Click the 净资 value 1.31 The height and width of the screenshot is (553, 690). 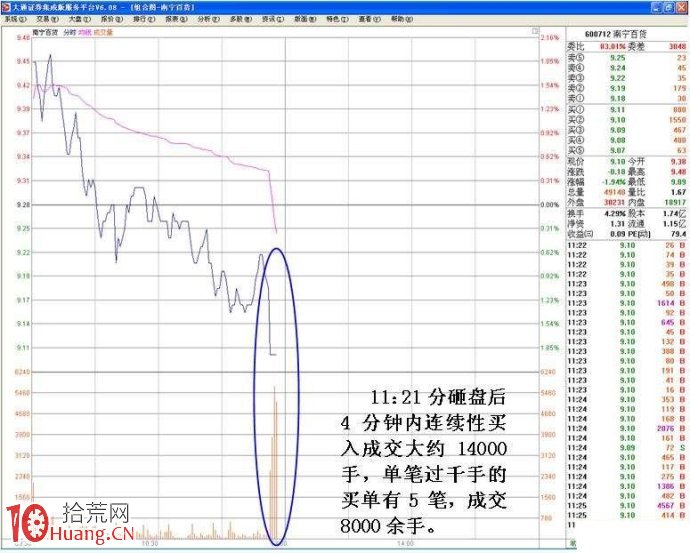click(618, 223)
